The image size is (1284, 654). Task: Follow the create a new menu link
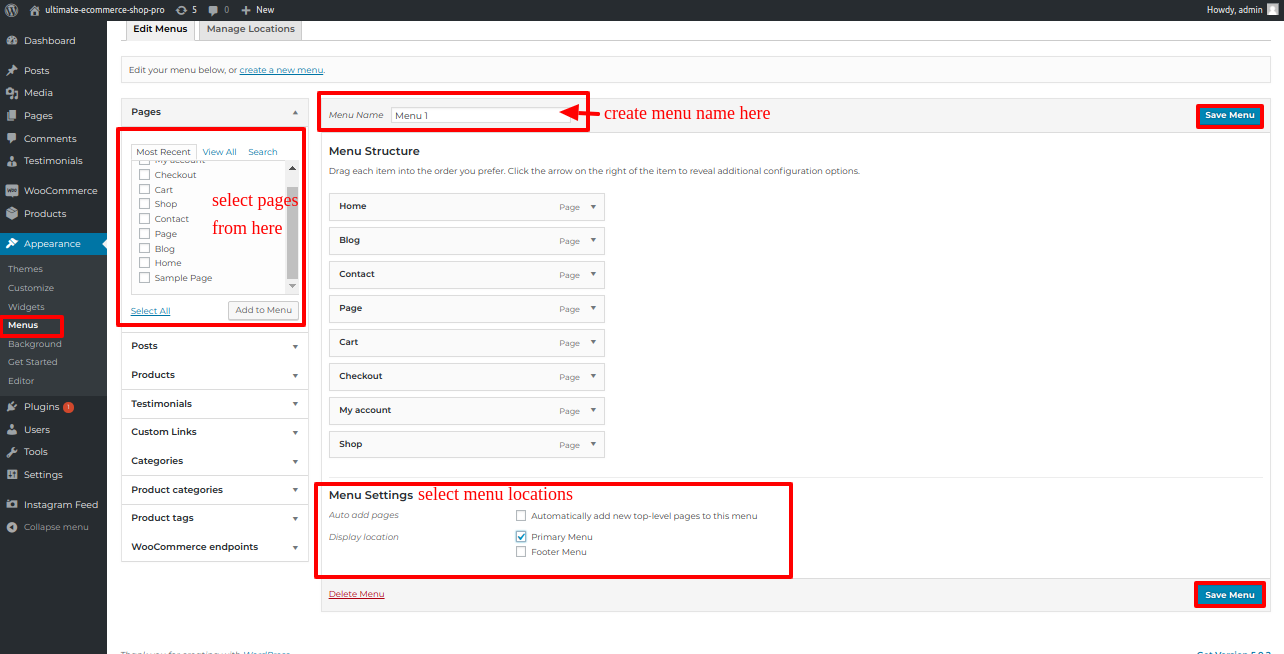click(281, 70)
